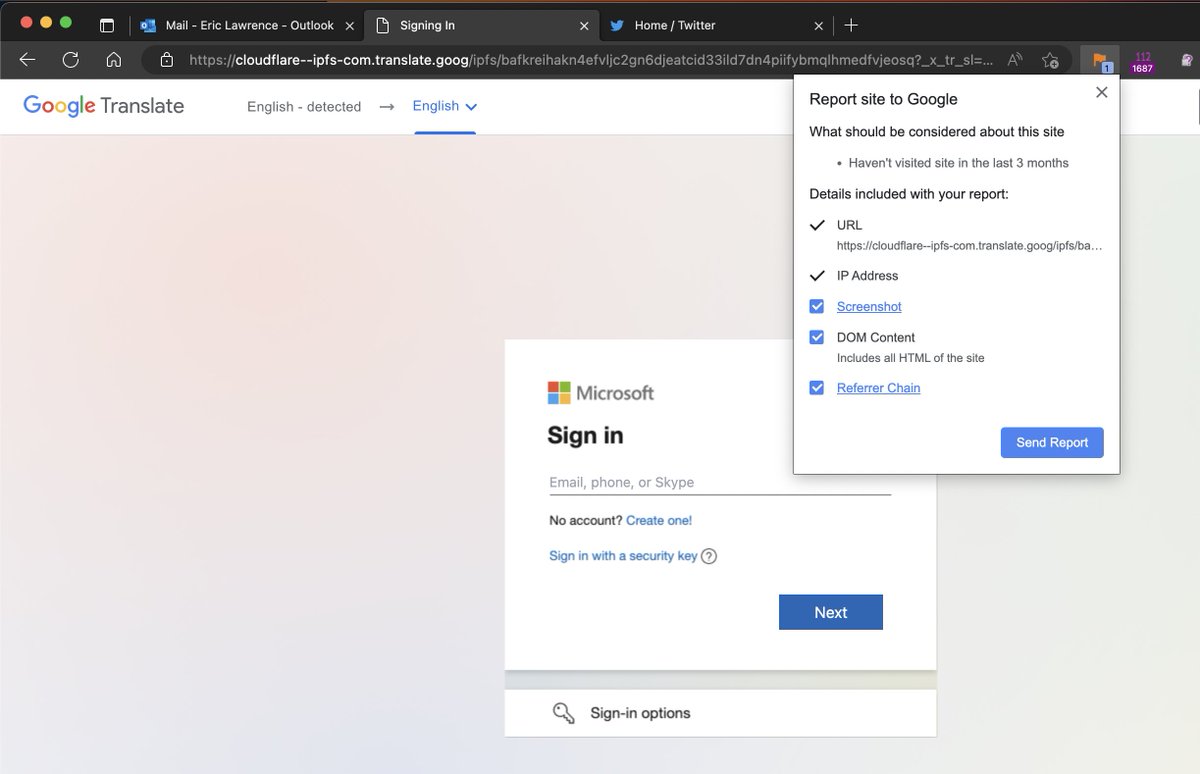Open a new browser tab
Screen dimensions: 1200x774
pos(851,25)
